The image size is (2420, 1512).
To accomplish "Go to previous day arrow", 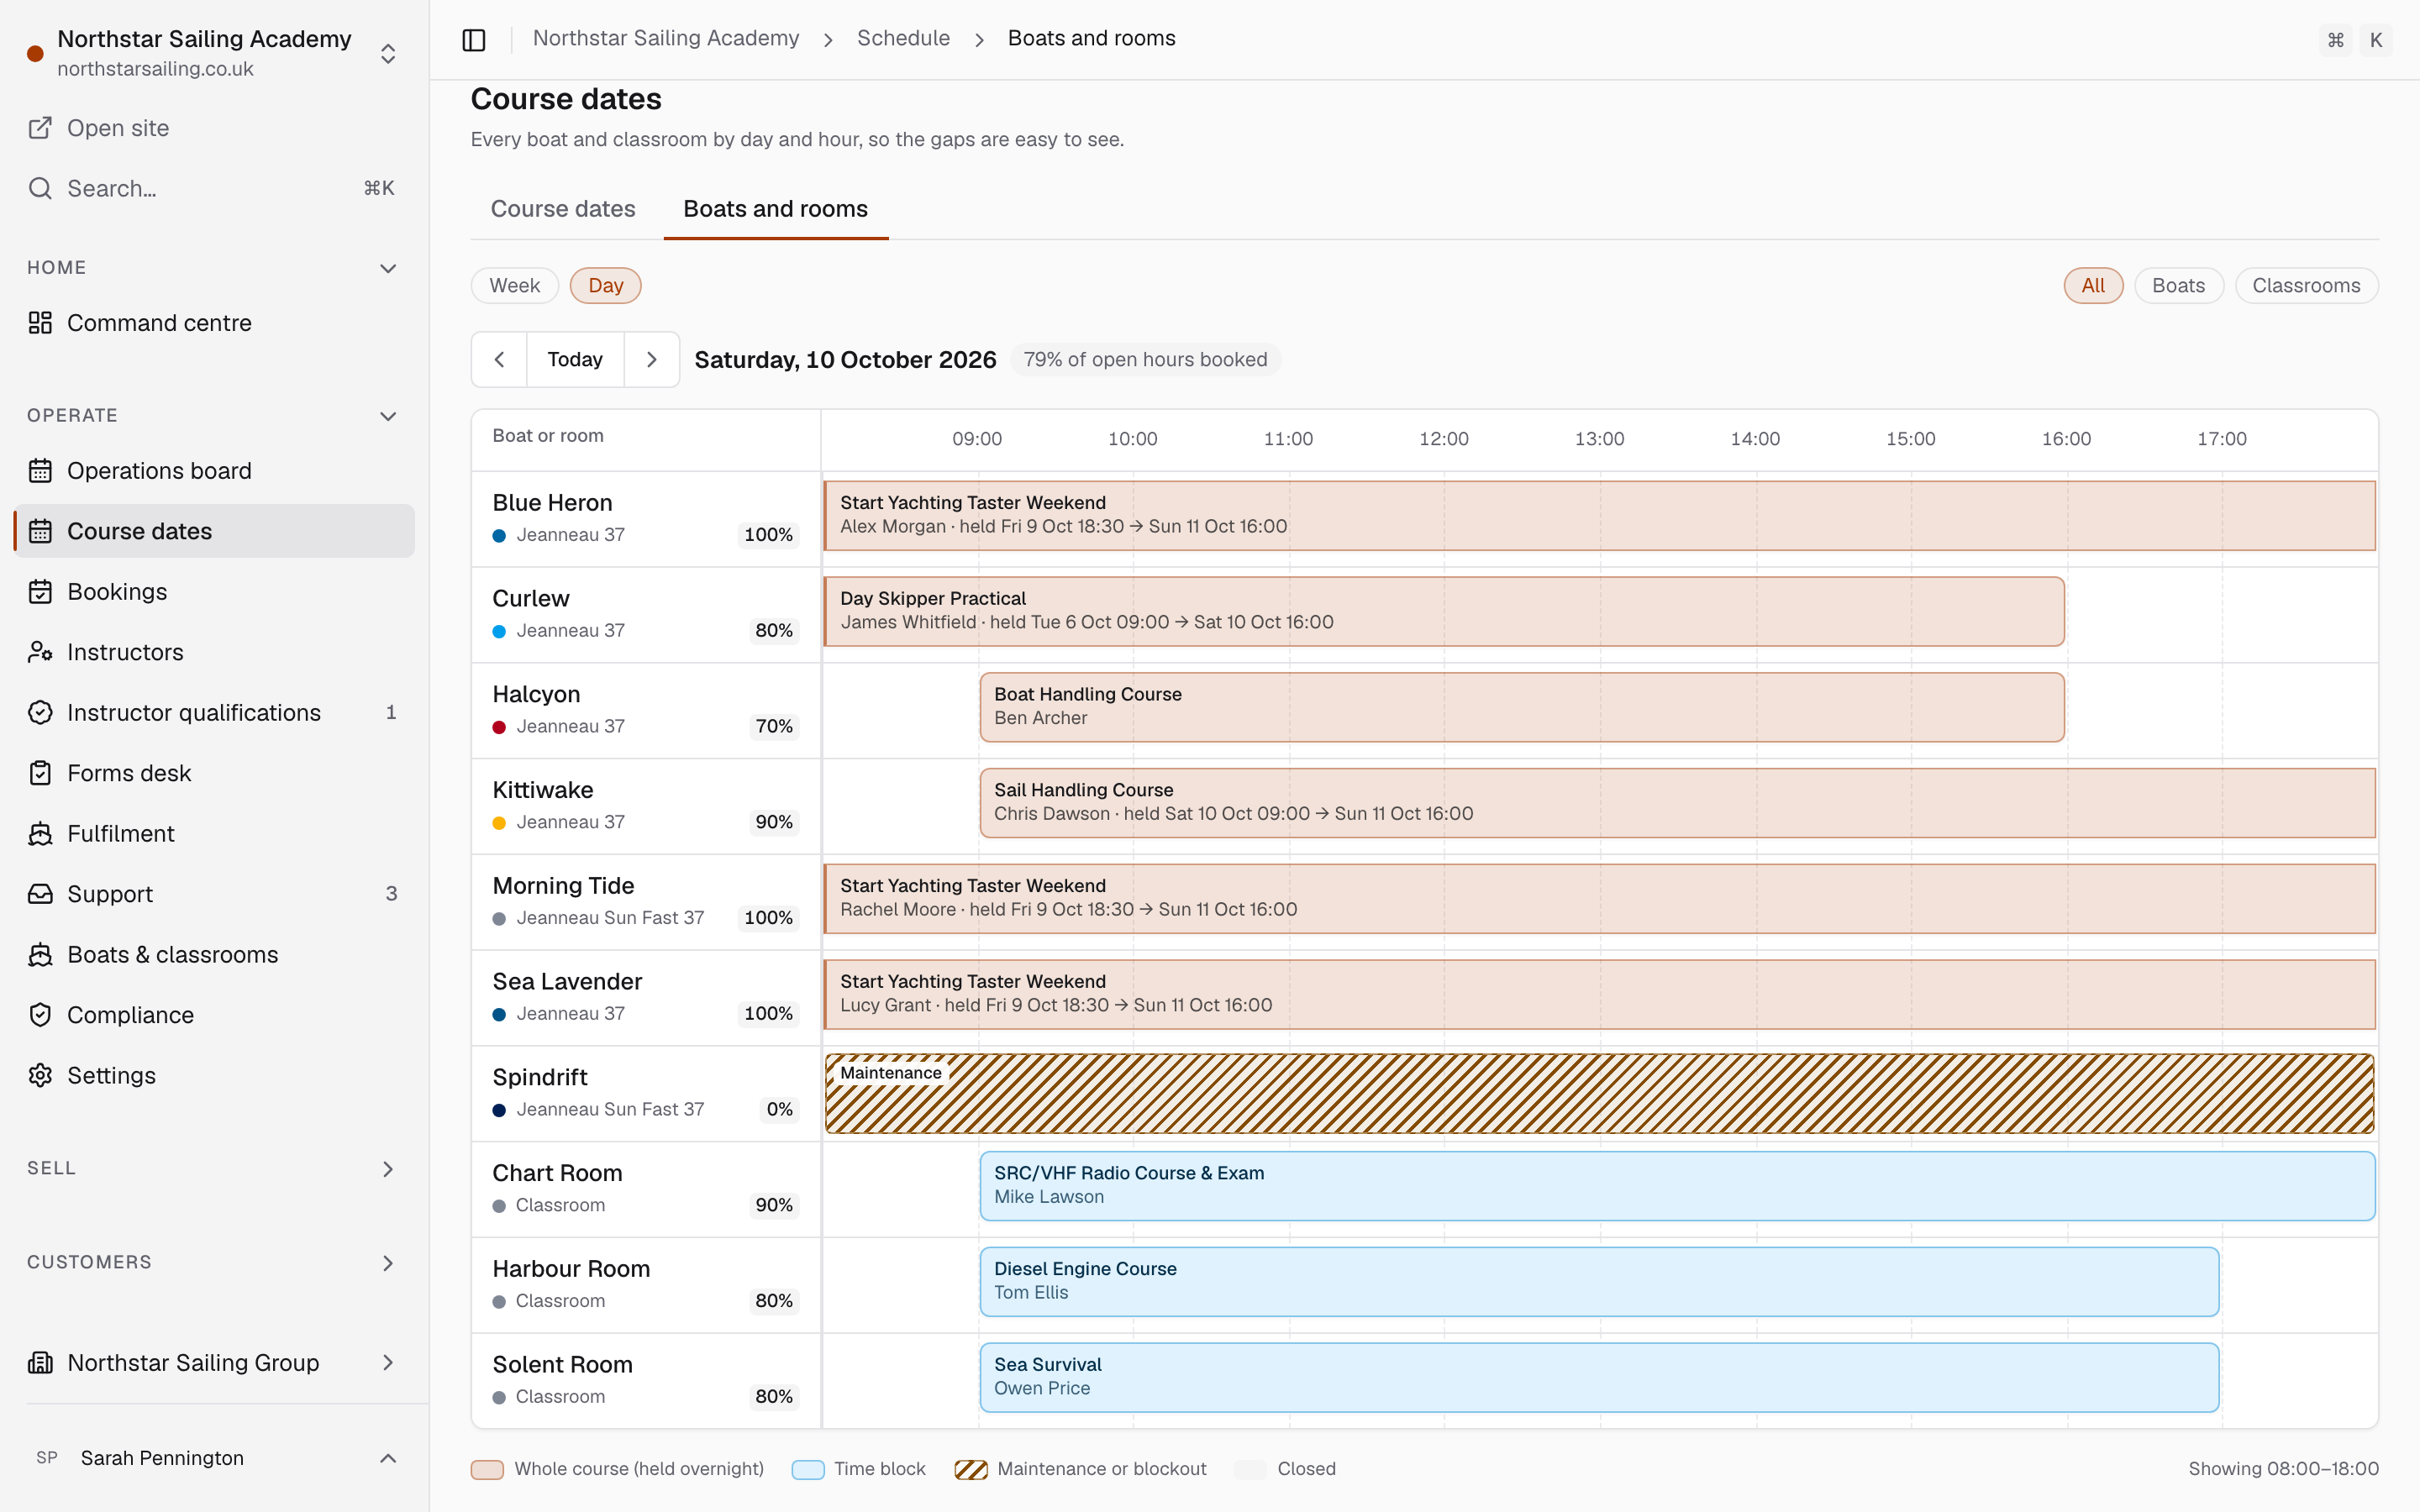I will [499, 360].
